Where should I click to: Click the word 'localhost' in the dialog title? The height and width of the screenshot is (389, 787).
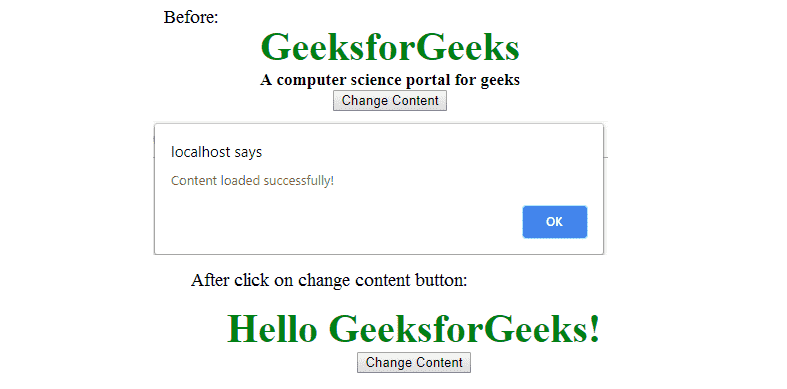point(203,152)
